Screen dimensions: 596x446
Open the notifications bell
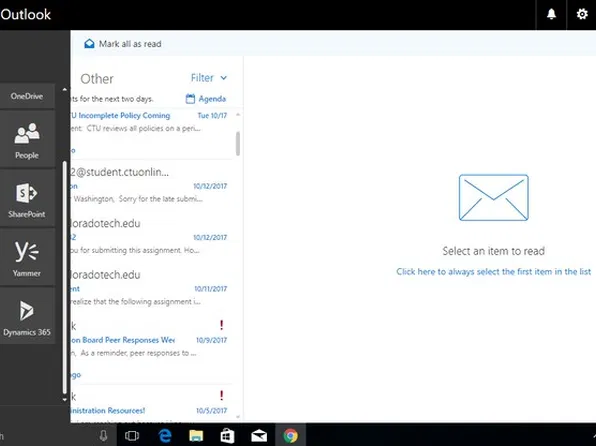(551, 14)
